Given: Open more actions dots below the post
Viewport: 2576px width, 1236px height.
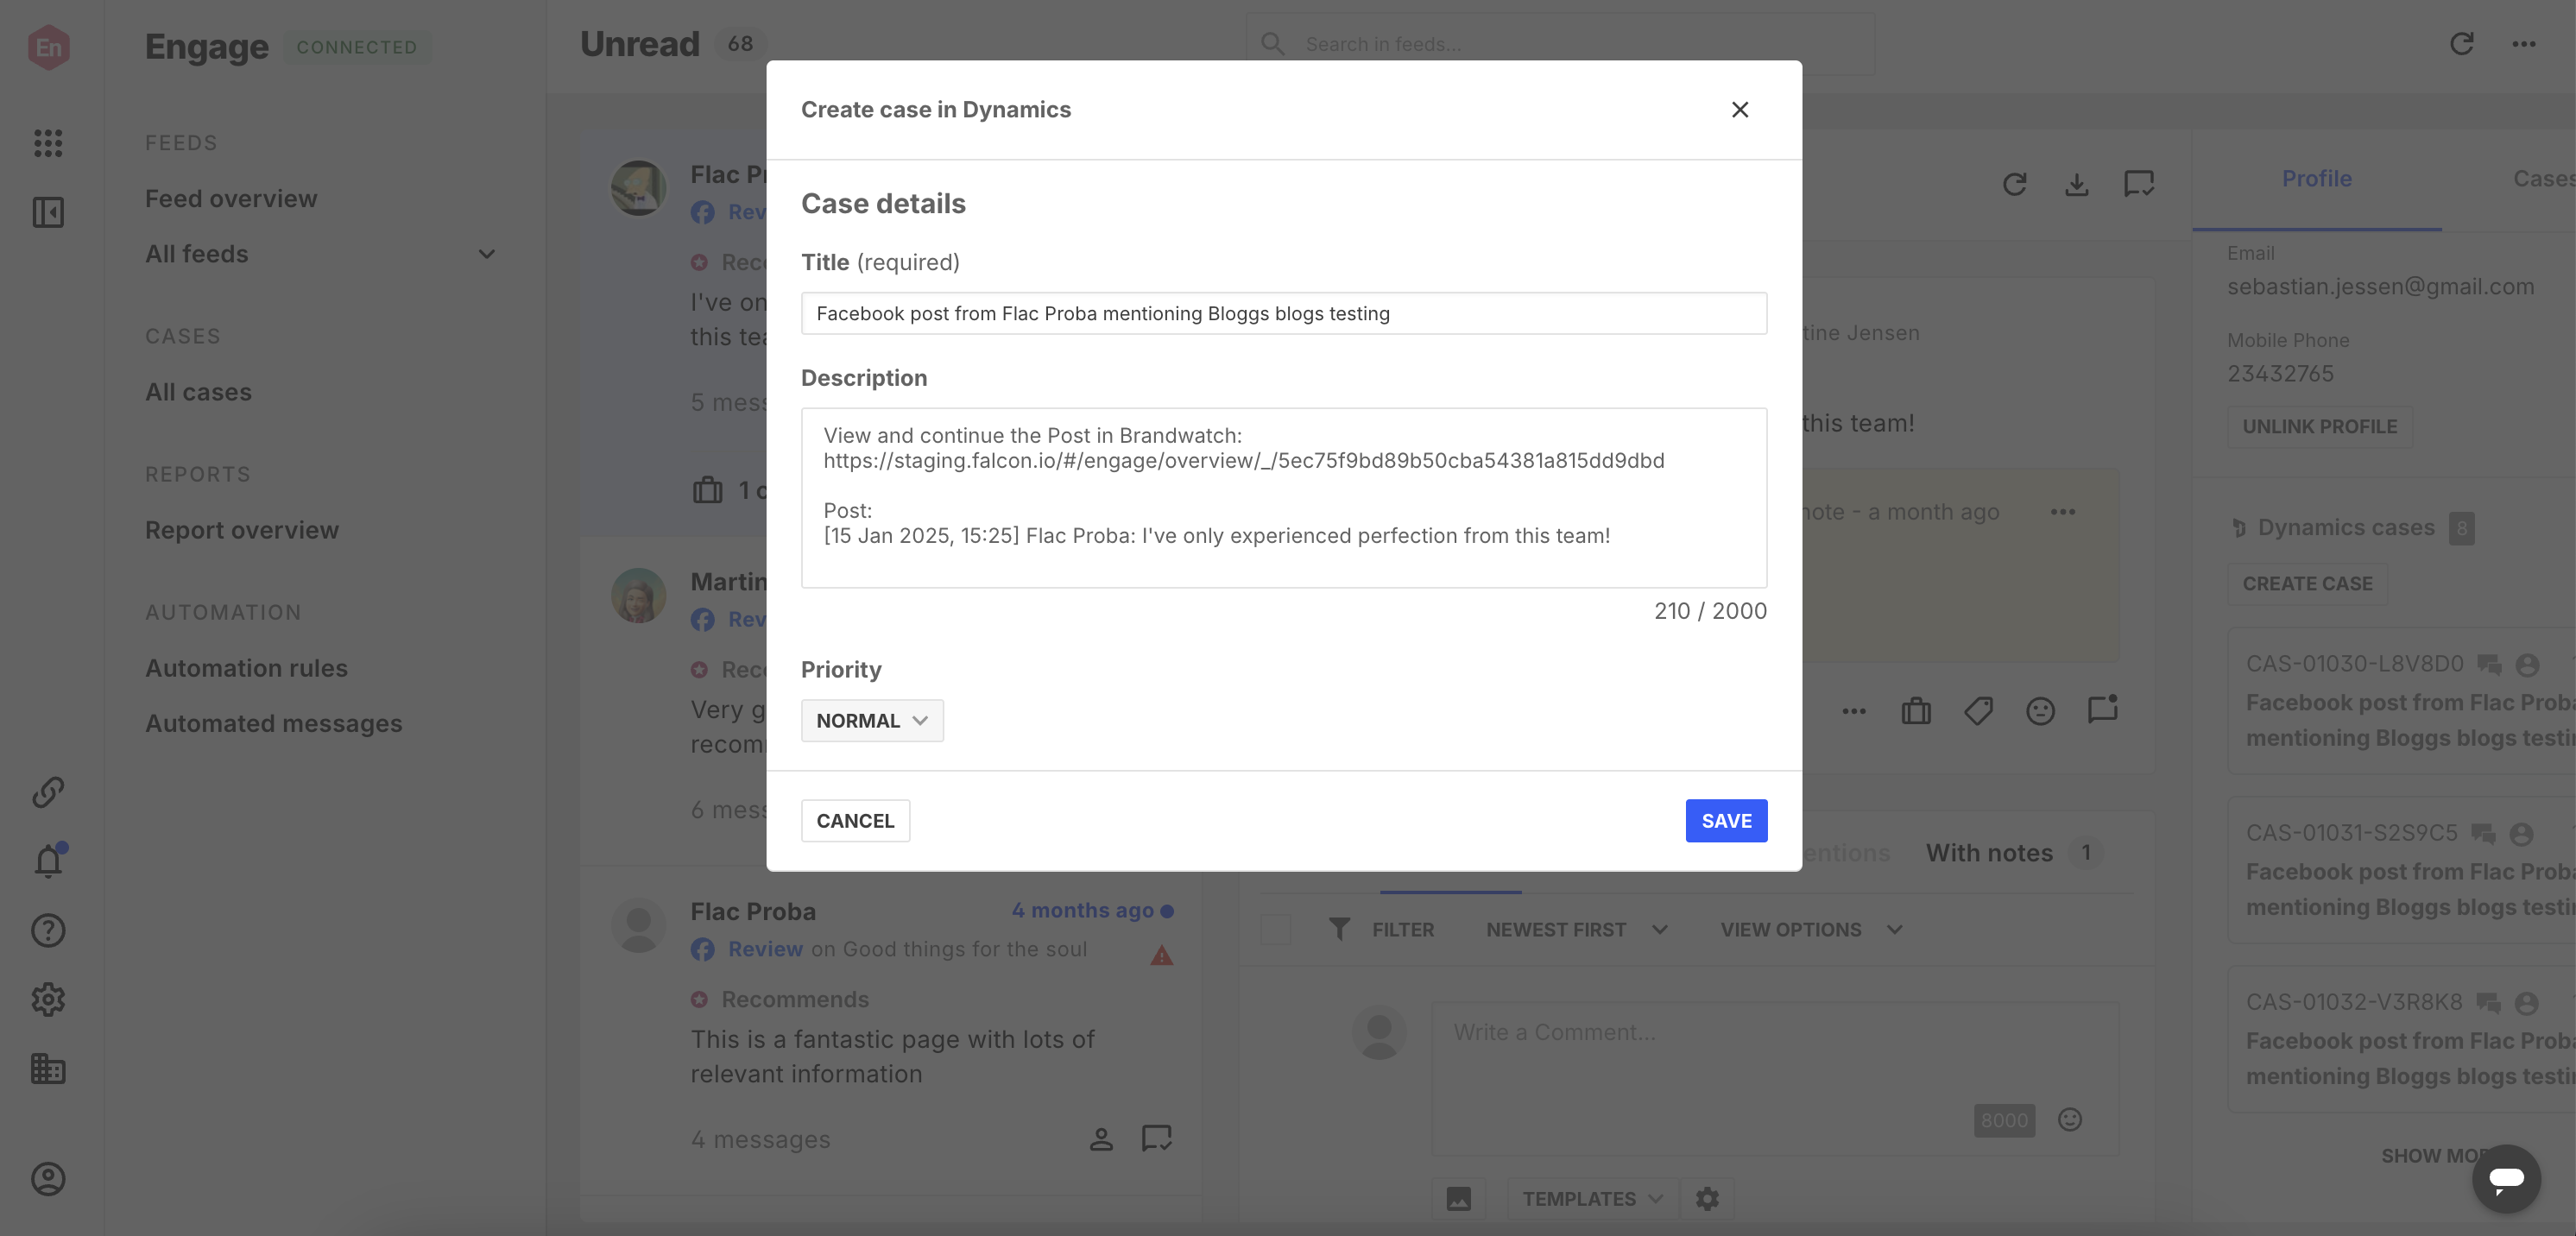Looking at the screenshot, I should (x=1854, y=711).
